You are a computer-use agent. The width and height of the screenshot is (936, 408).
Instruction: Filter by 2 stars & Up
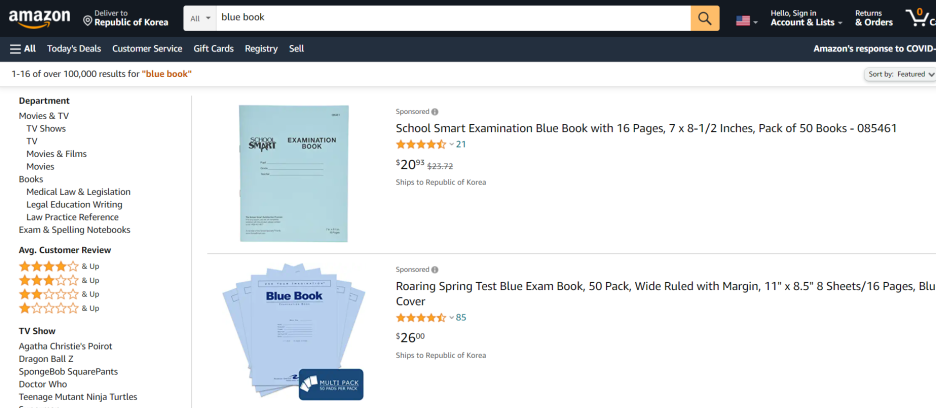pyautogui.click(x=59, y=294)
